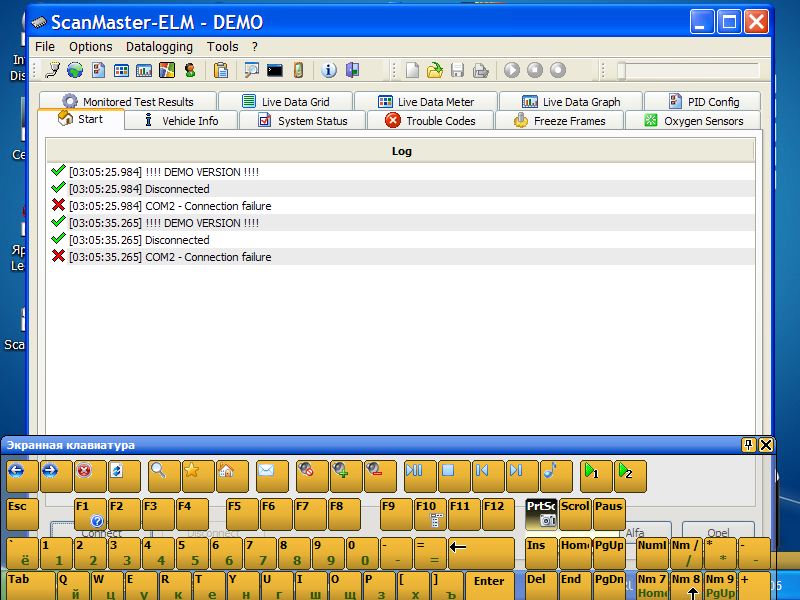
Task: Click the clipboard icon in the toolbar
Action: coord(221,70)
